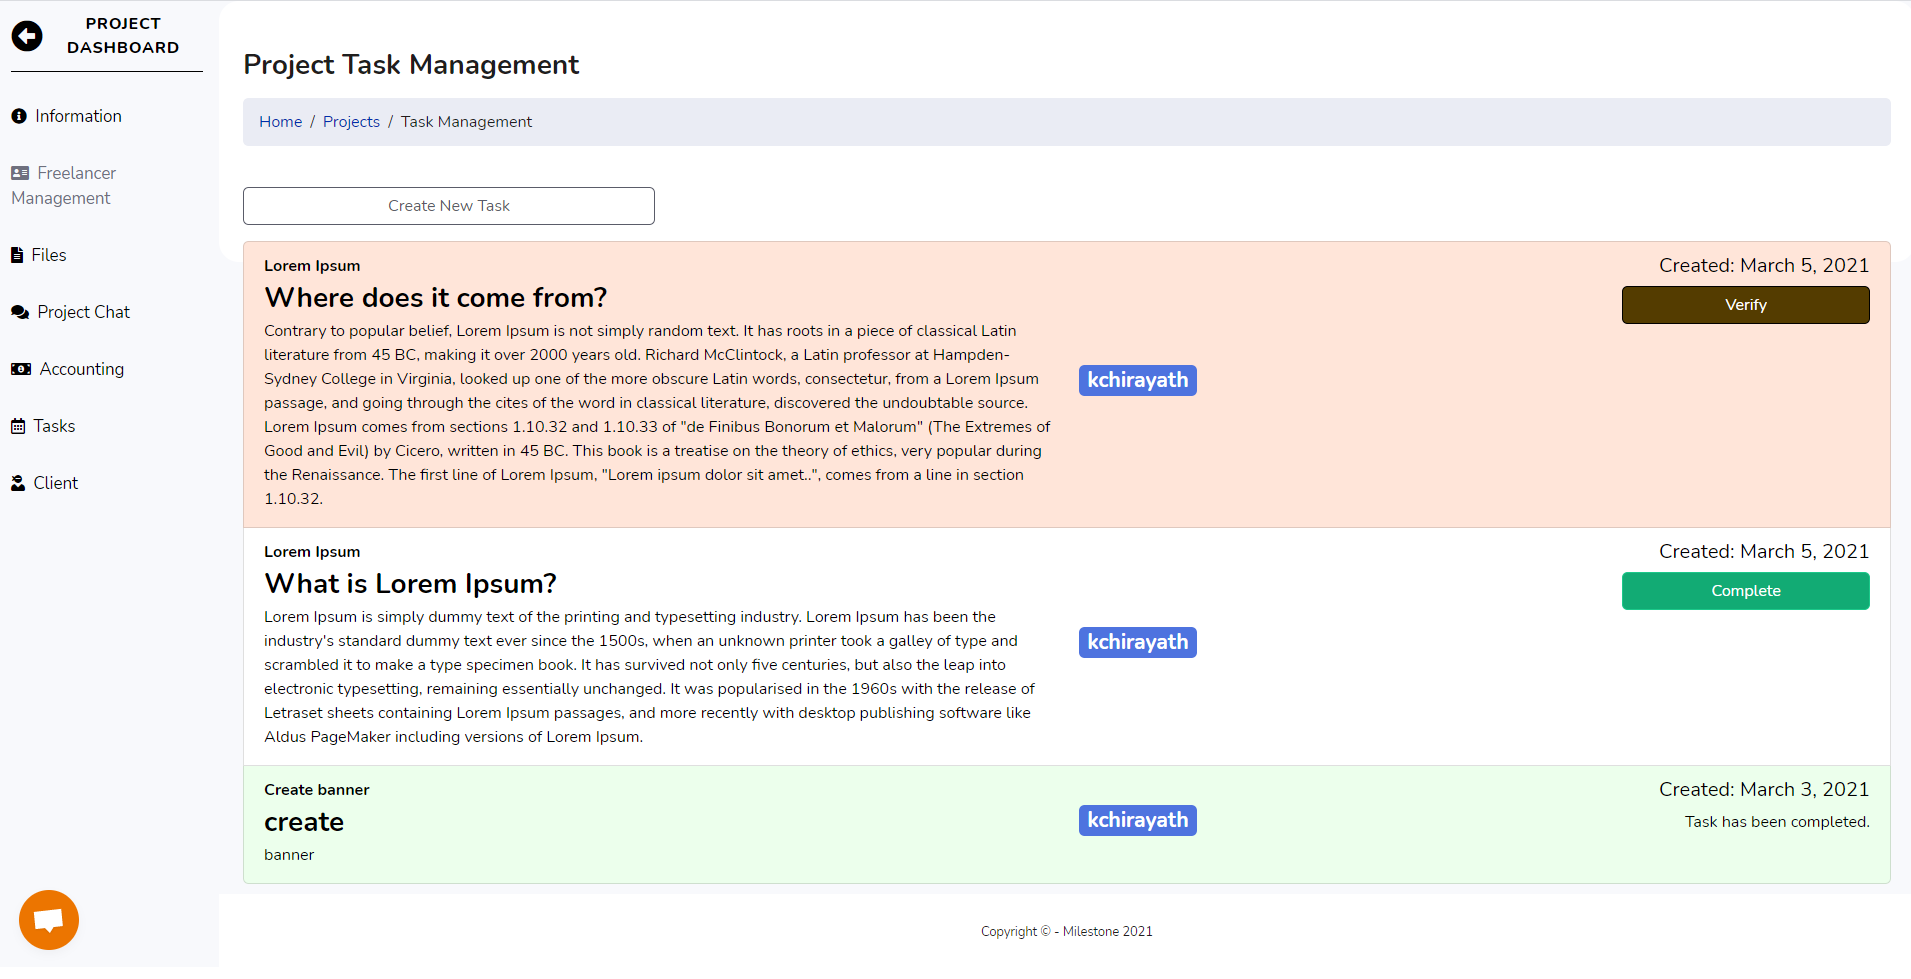The image size is (1911, 979).
Task: Click kchirayath badge on 'Where does it come from?'
Action: [1137, 380]
